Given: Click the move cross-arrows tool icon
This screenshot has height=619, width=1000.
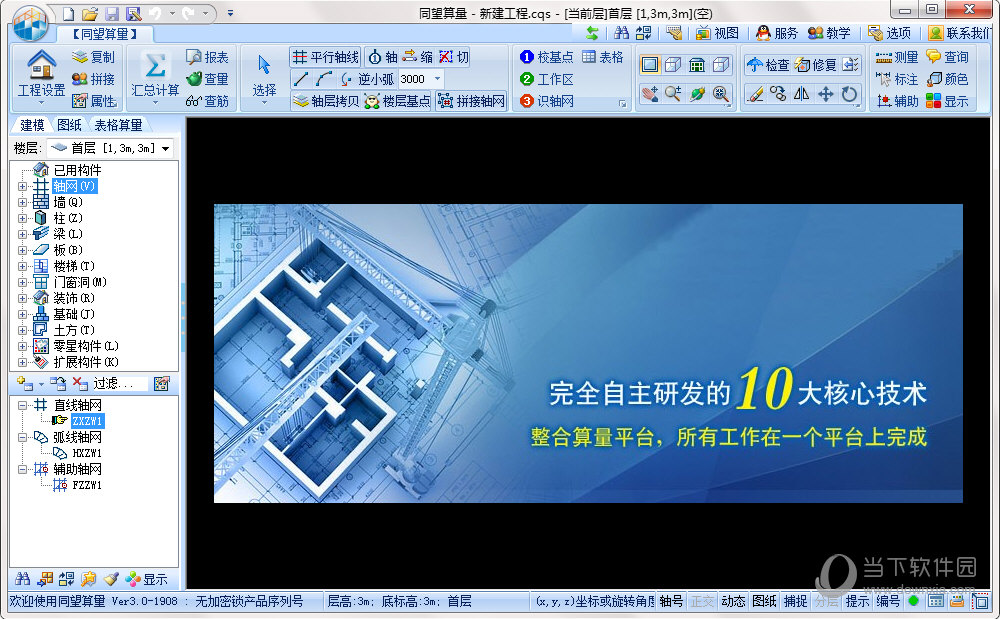Looking at the screenshot, I should coord(825,94).
